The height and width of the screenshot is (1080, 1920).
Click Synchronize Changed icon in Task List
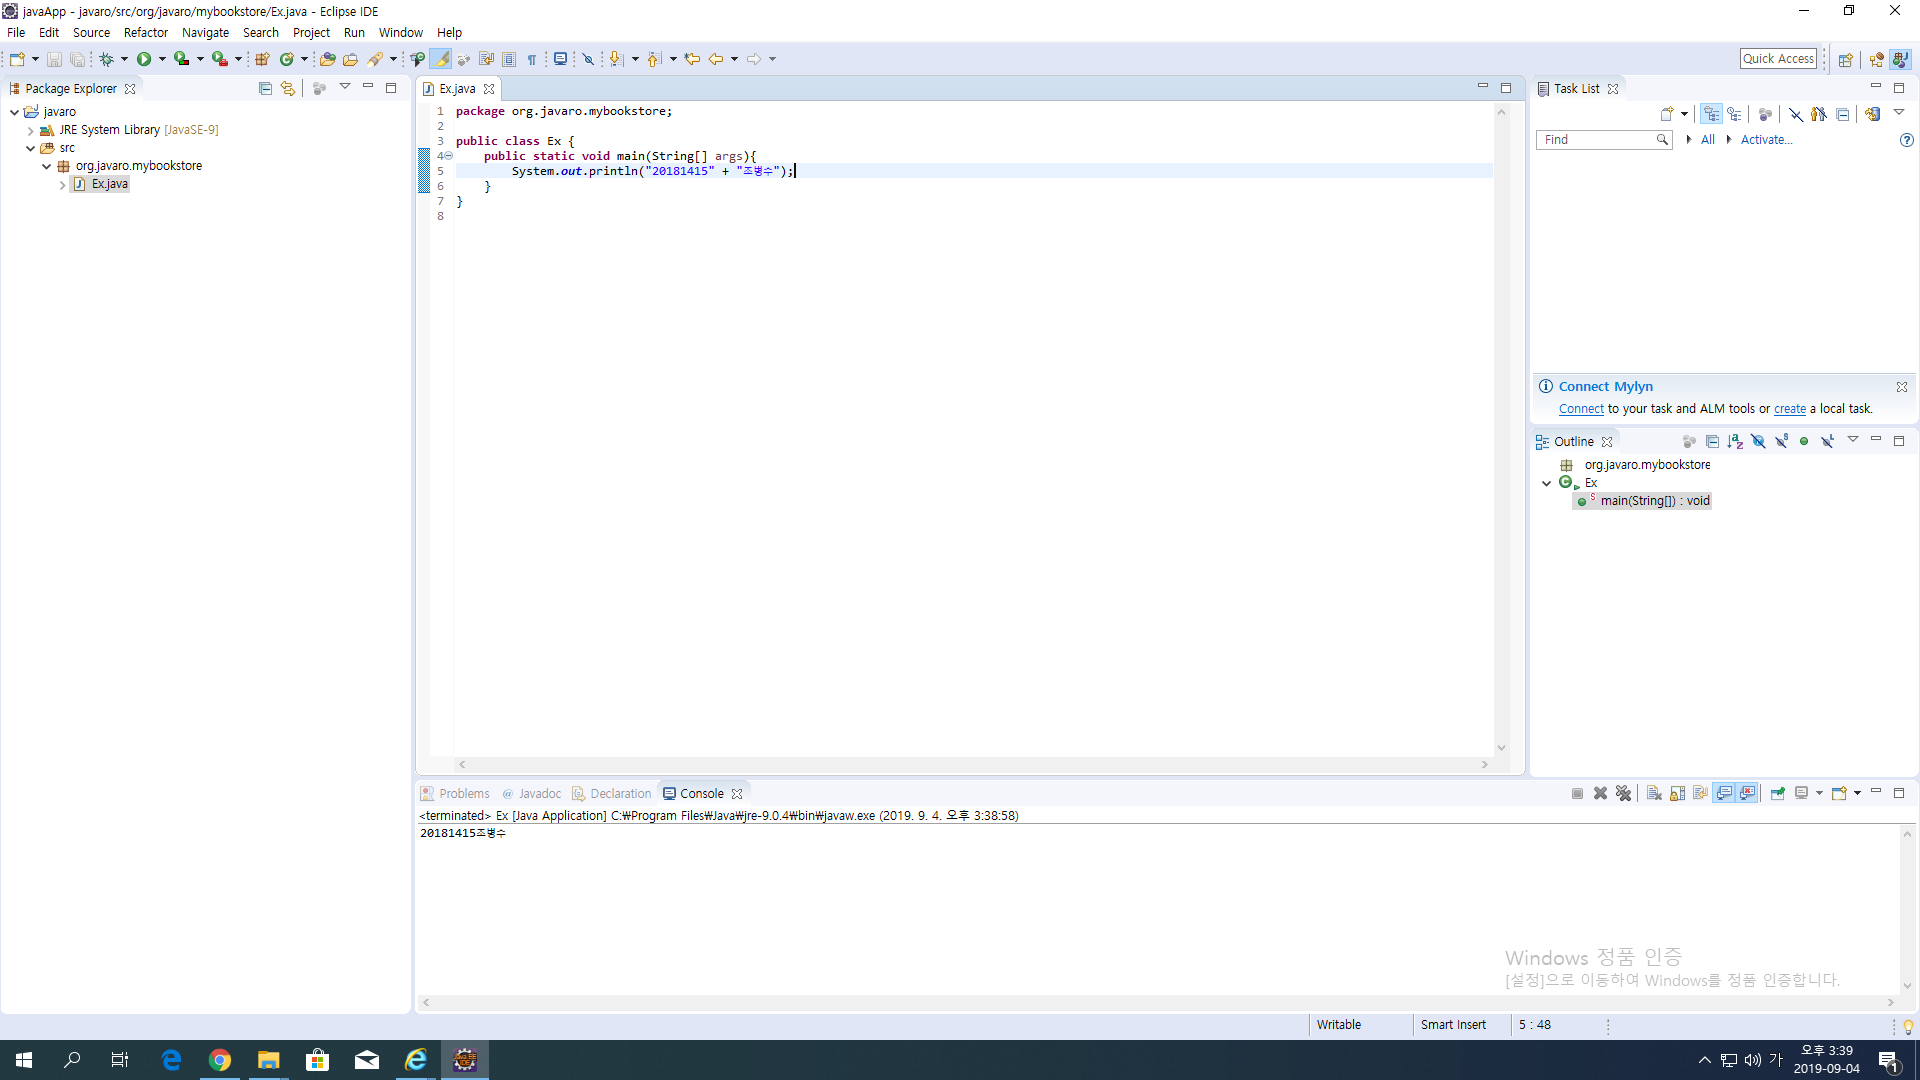pos(1872,114)
